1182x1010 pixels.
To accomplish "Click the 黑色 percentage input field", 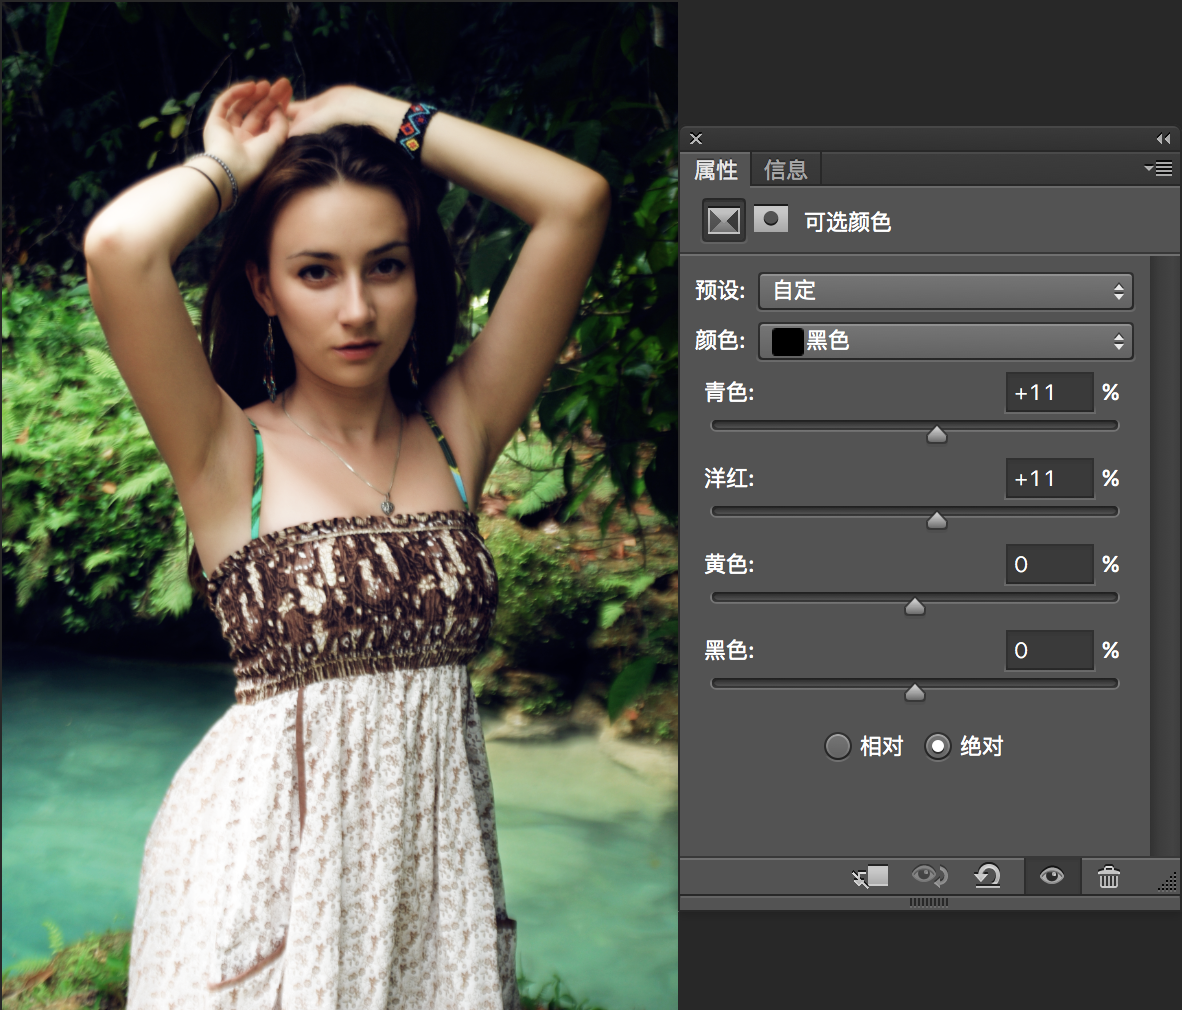I will tap(1049, 650).
